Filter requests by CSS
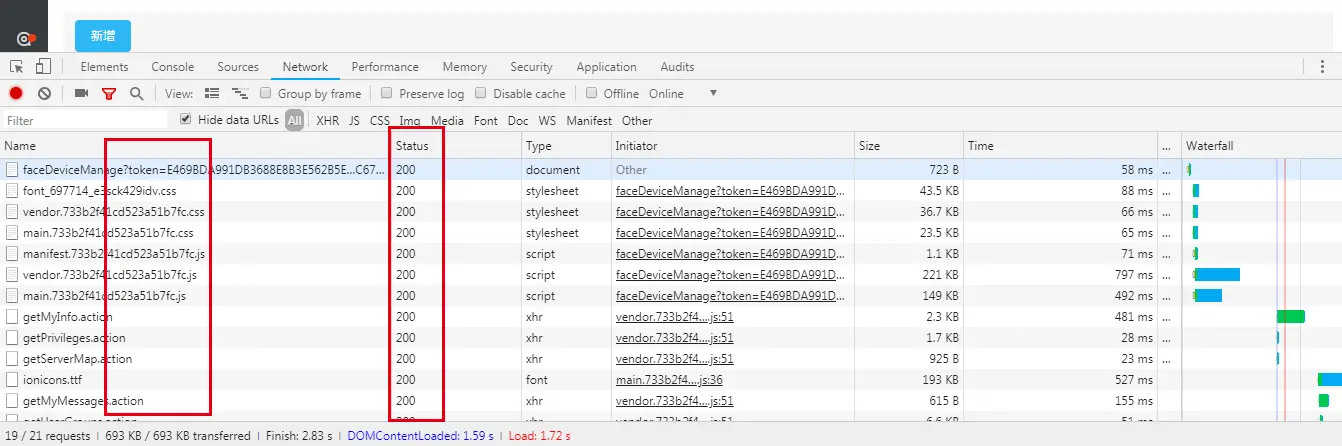This screenshot has width=1342, height=446. click(x=380, y=121)
